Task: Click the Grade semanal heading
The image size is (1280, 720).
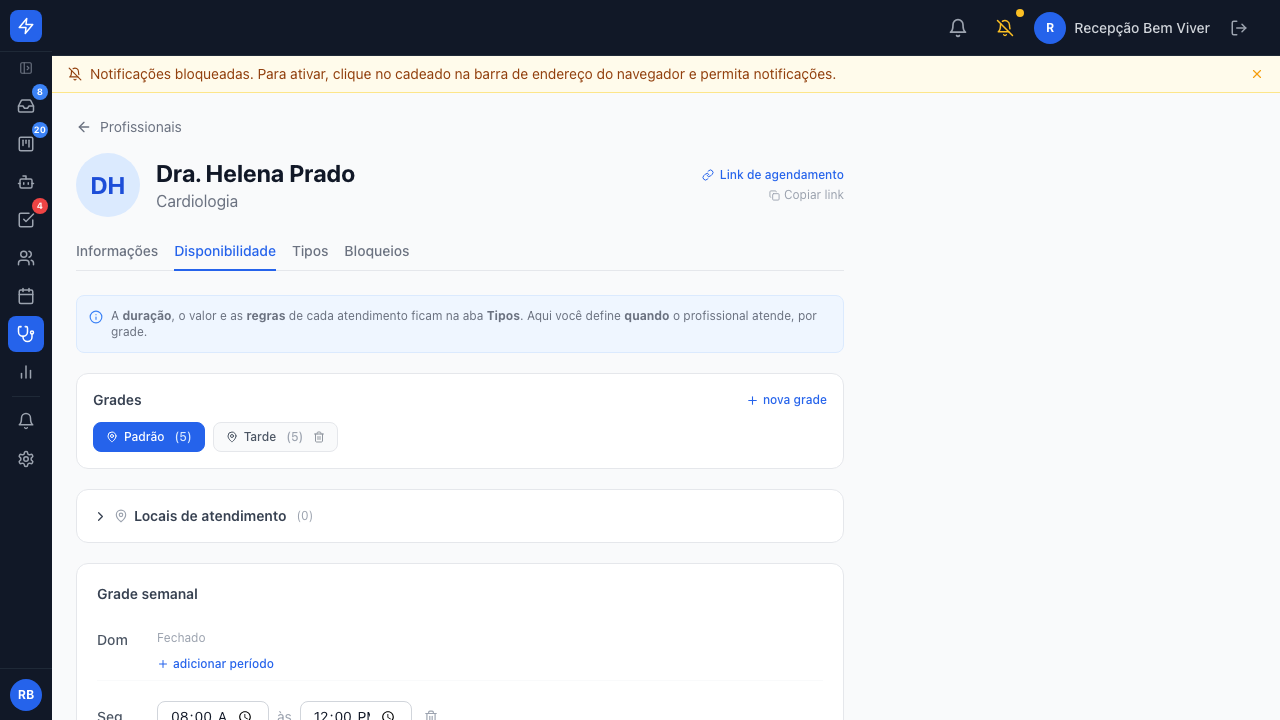Action: pyautogui.click(x=147, y=594)
